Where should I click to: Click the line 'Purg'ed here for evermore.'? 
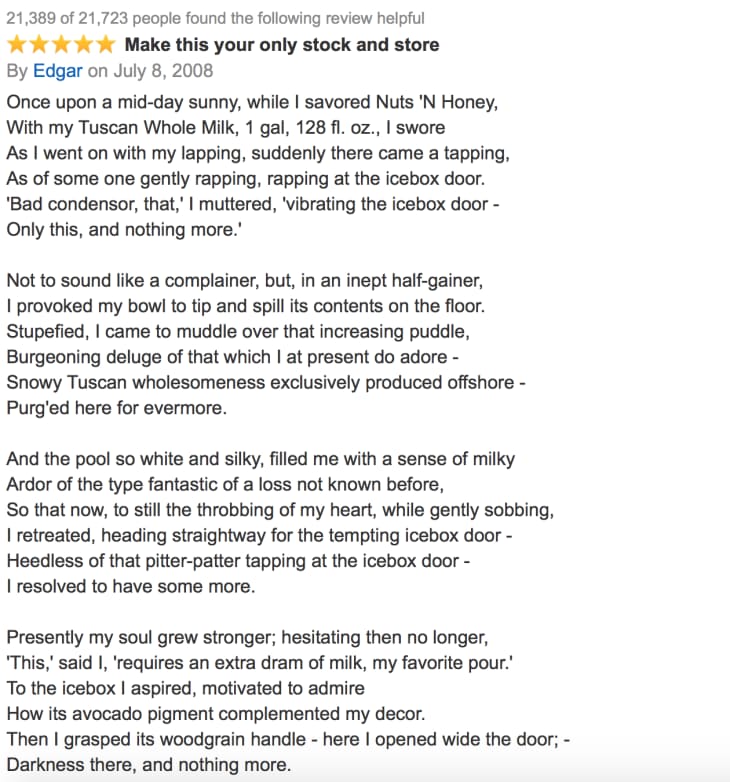tap(116, 408)
